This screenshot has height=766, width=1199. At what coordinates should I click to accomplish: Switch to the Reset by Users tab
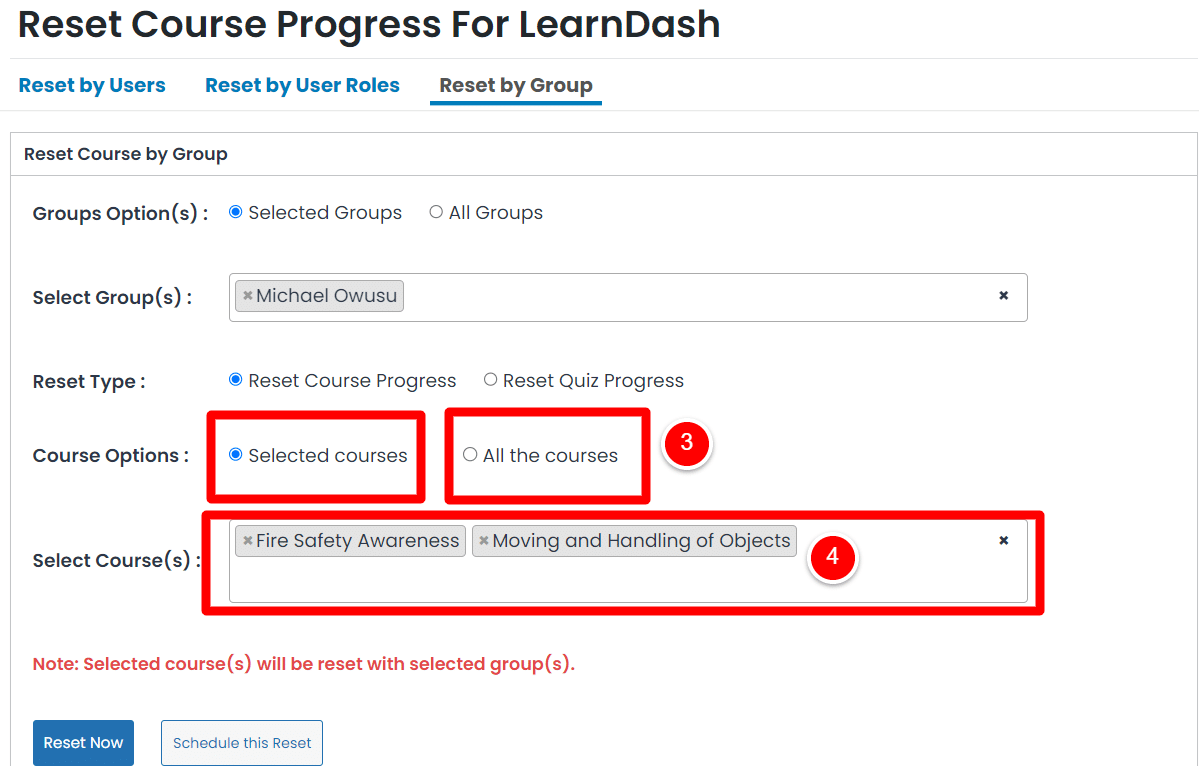(x=92, y=85)
